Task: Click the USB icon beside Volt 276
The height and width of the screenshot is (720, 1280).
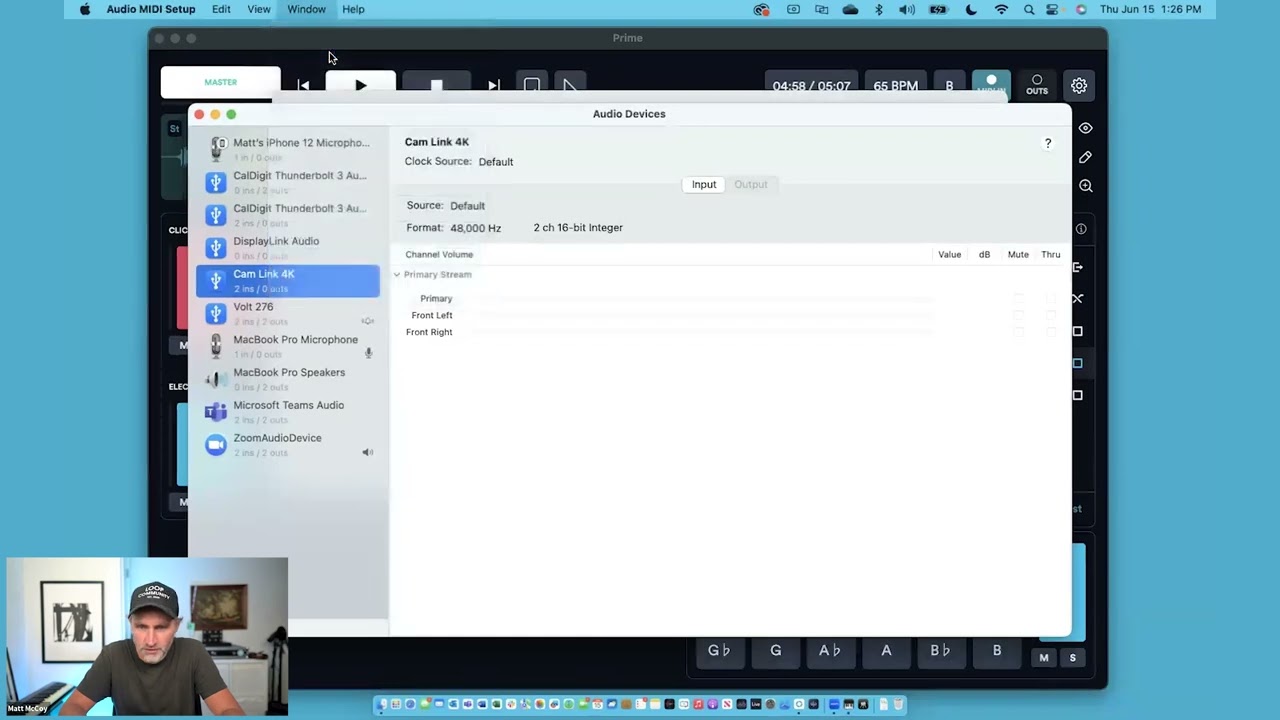Action: point(216,314)
